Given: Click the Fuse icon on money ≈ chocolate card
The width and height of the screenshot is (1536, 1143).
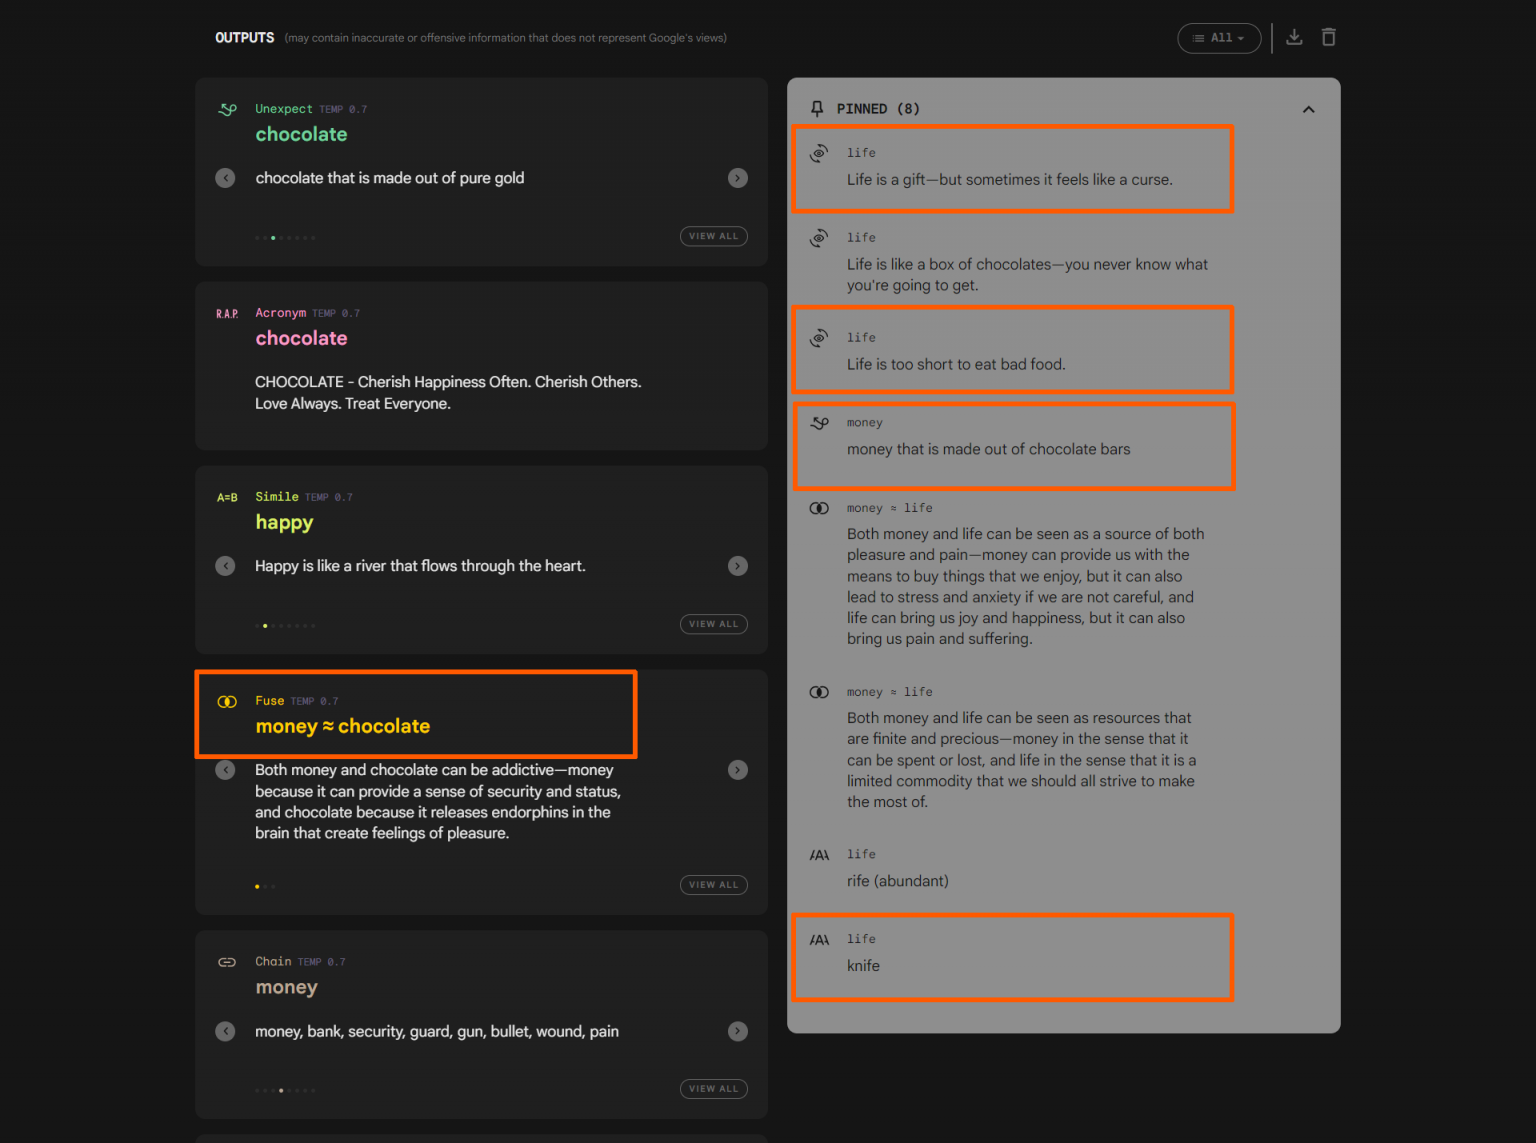Looking at the screenshot, I should [x=227, y=701].
